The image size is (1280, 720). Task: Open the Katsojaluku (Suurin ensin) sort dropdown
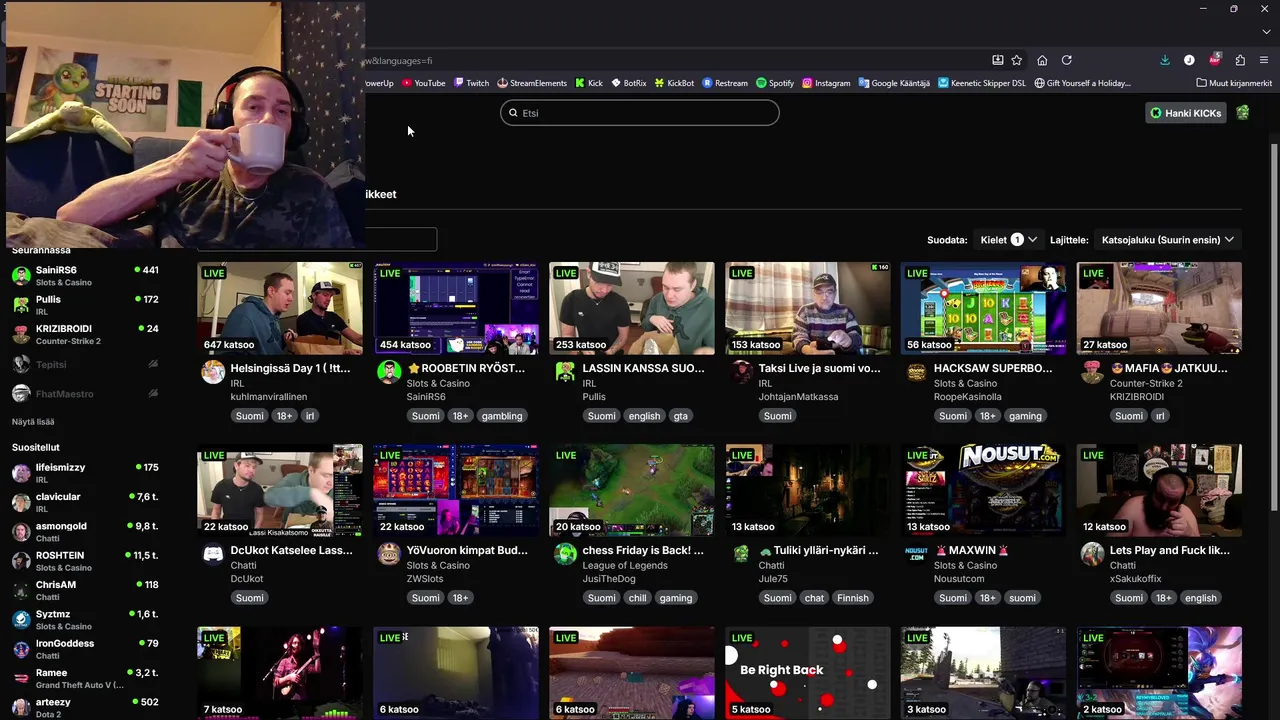1168,240
